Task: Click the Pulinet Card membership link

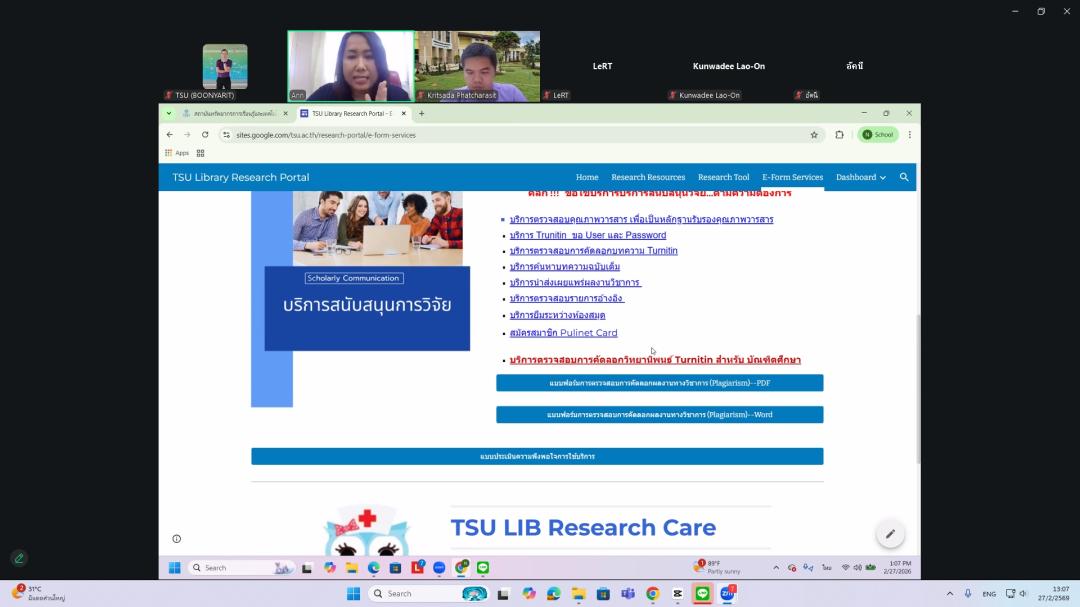Action: pos(563,333)
